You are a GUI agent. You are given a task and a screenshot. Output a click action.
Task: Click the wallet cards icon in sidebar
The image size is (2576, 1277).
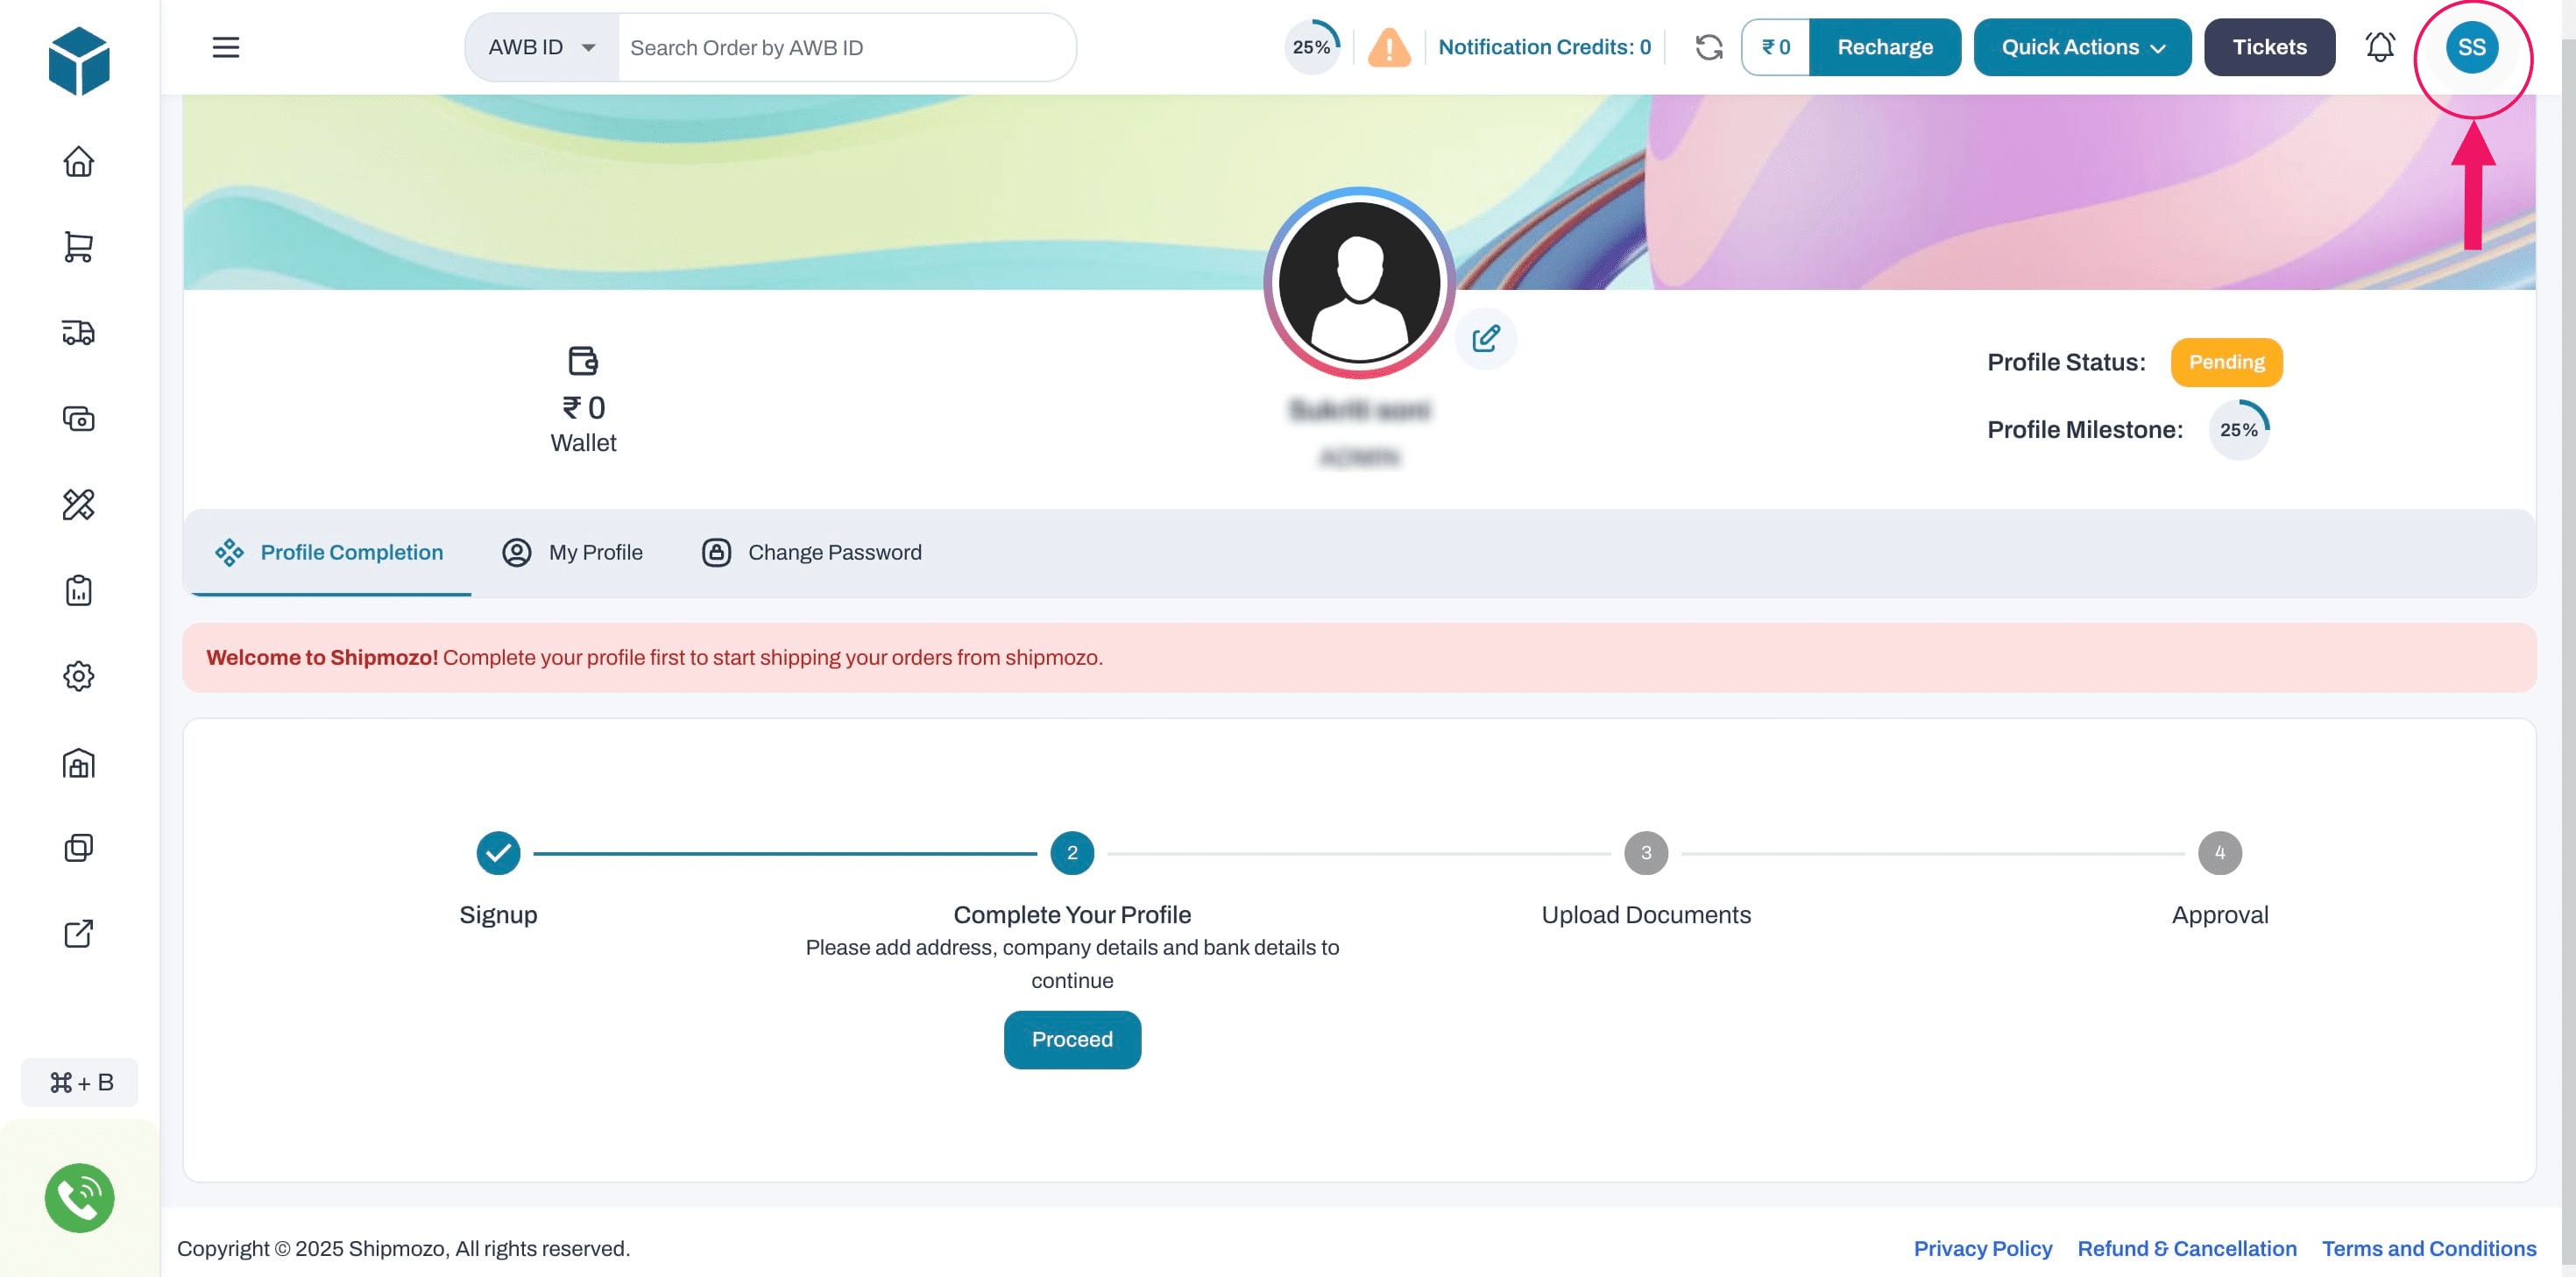[x=79, y=419]
